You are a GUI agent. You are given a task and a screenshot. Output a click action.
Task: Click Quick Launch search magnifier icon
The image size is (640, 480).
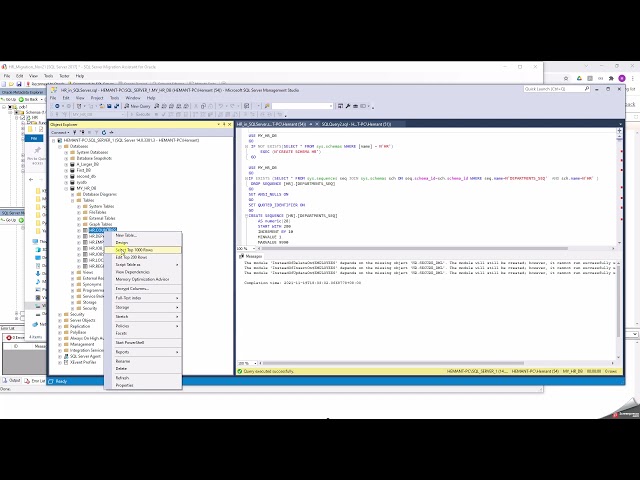[587, 89]
